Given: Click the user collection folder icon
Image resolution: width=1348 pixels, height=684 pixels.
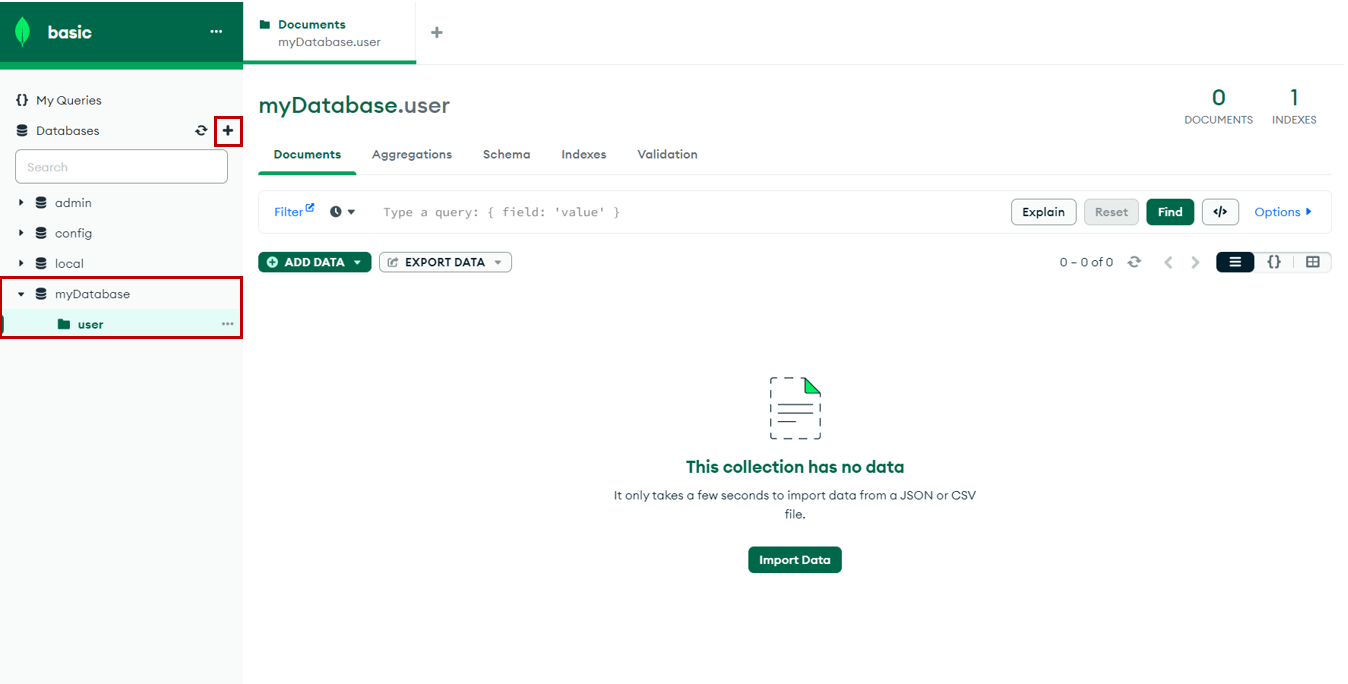Looking at the screenshot, I should pos(64,324).
